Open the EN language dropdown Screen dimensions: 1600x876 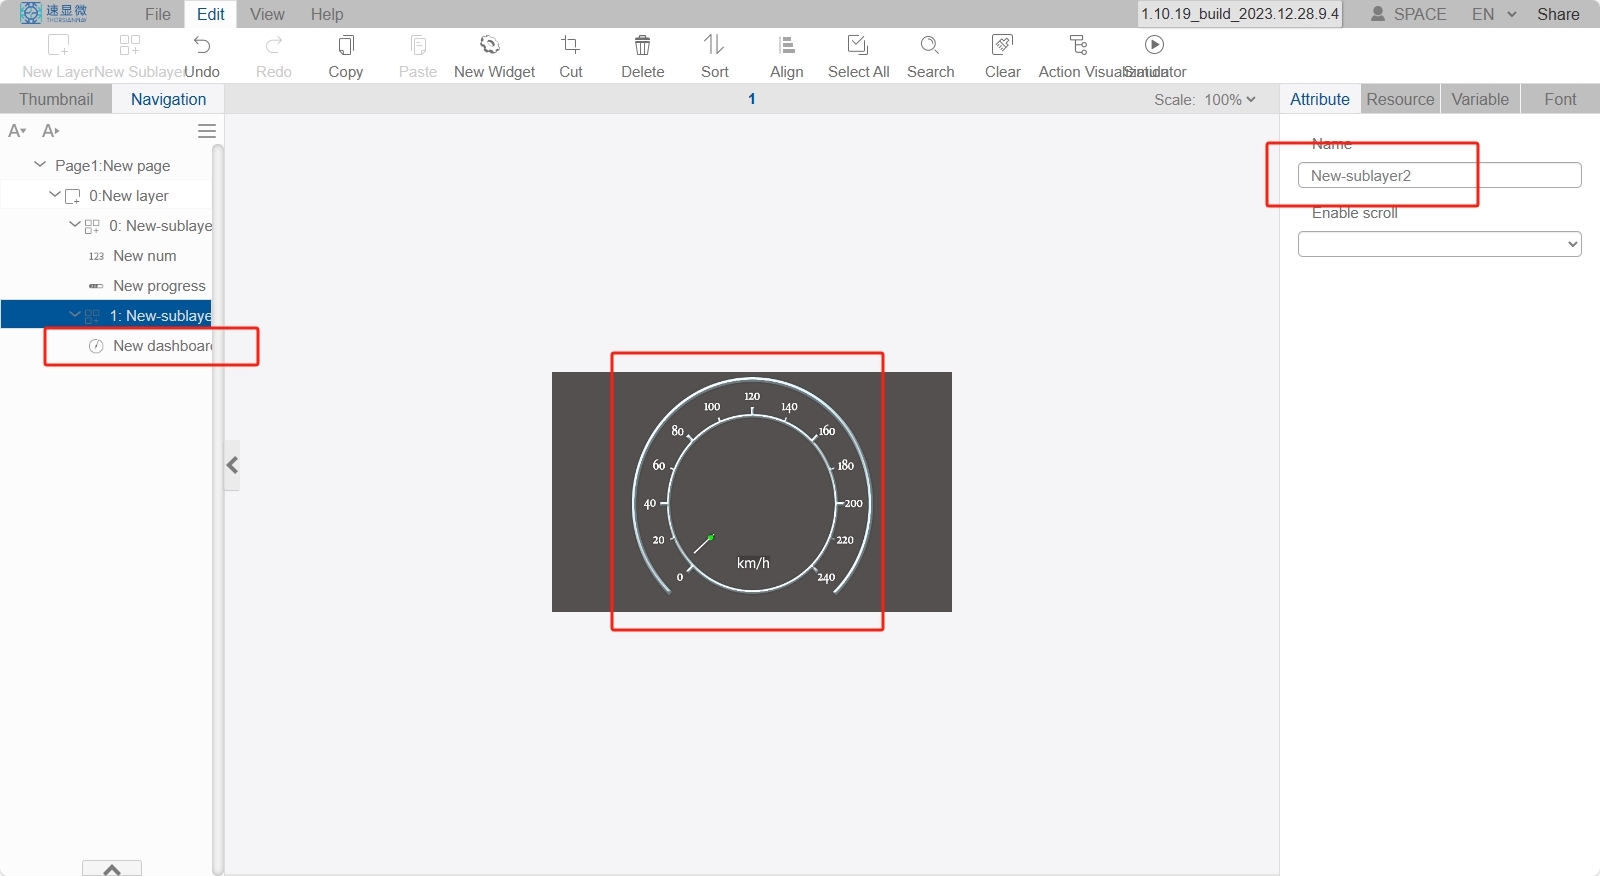[x=1494, y=14]
